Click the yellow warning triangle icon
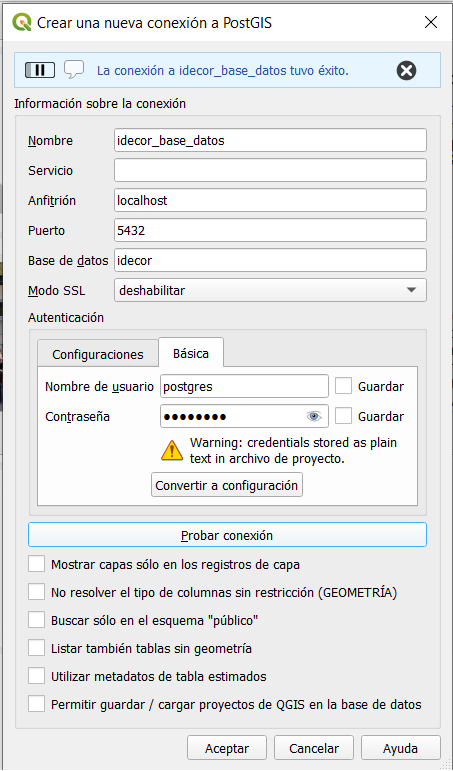This screenshot has width=453, height=771. 172,450
